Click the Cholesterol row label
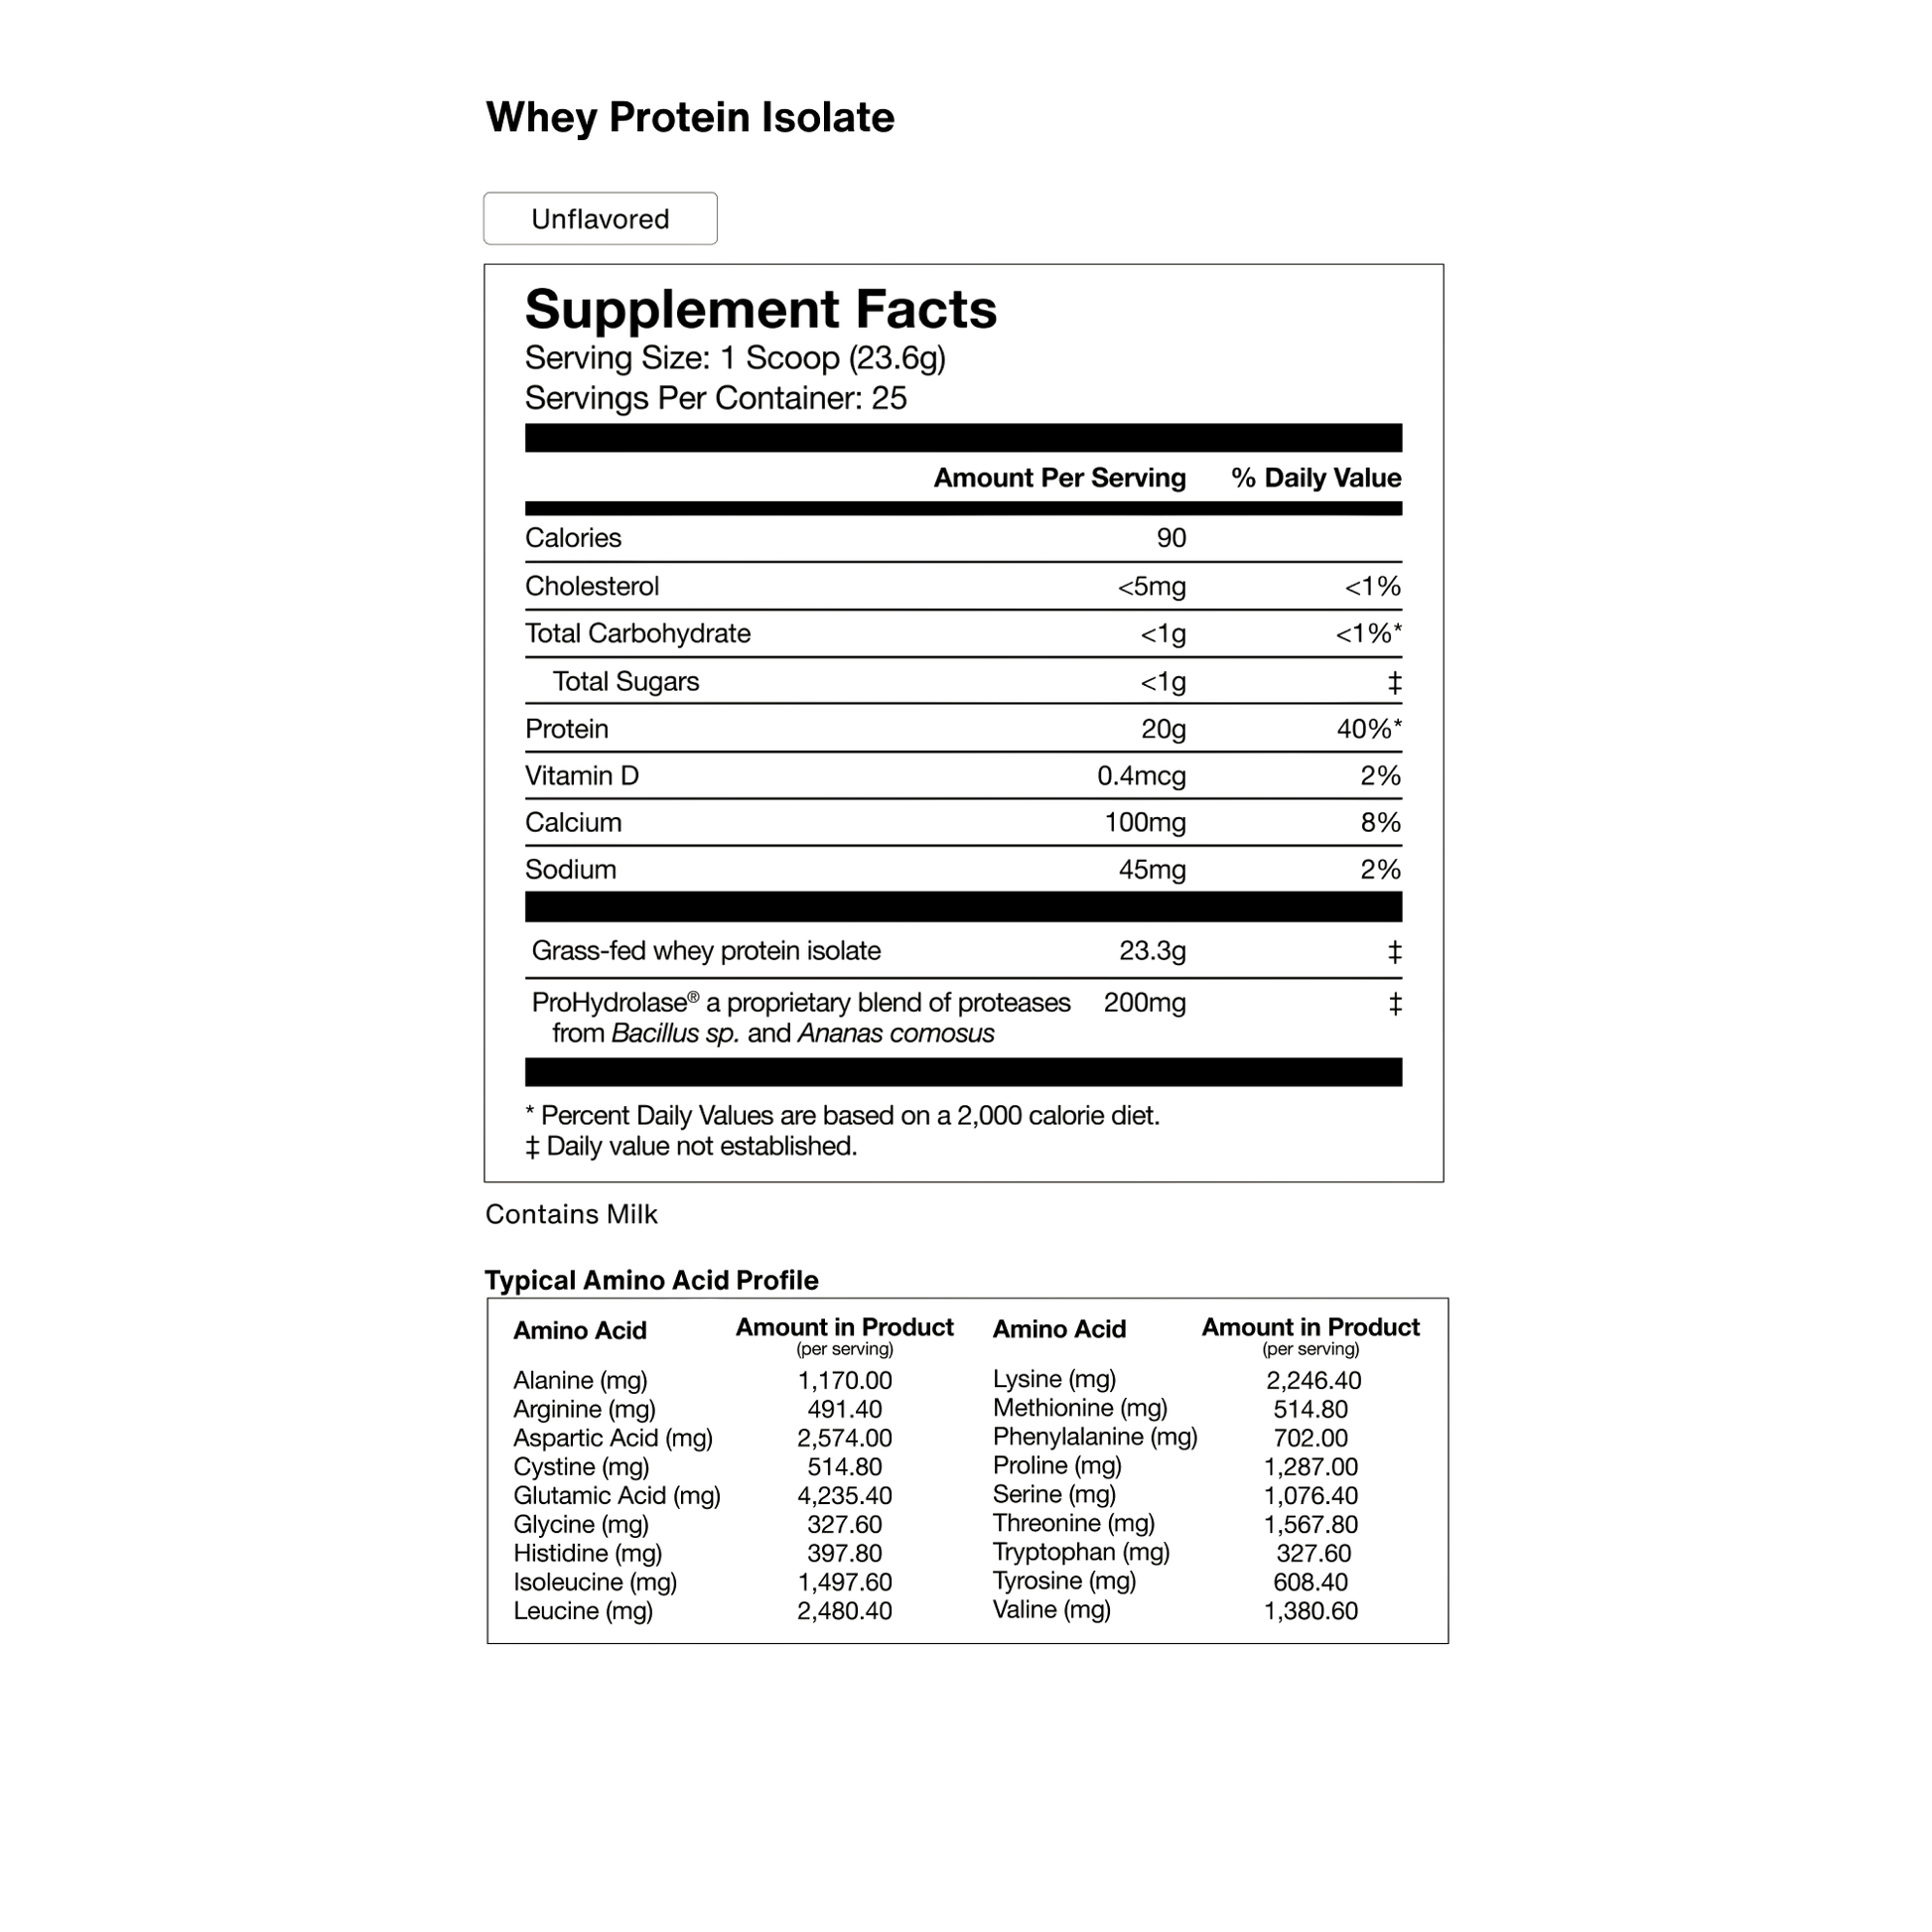The image size is (1932, 1932). [x=591, y=586]
